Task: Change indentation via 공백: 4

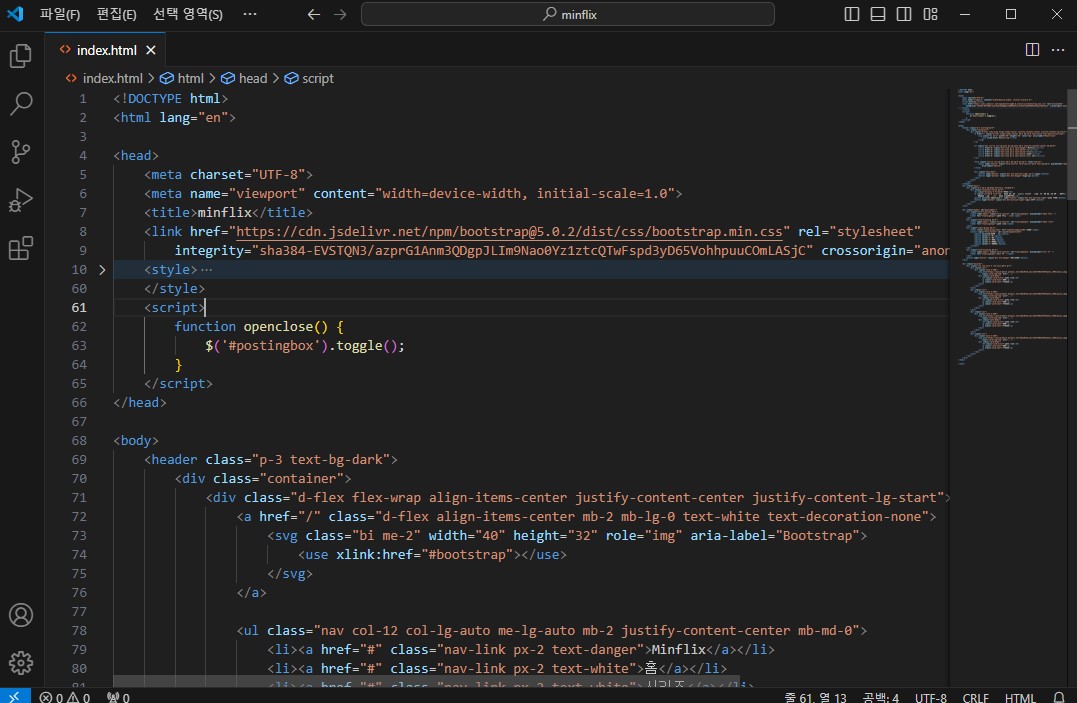Action: point(881,698)
